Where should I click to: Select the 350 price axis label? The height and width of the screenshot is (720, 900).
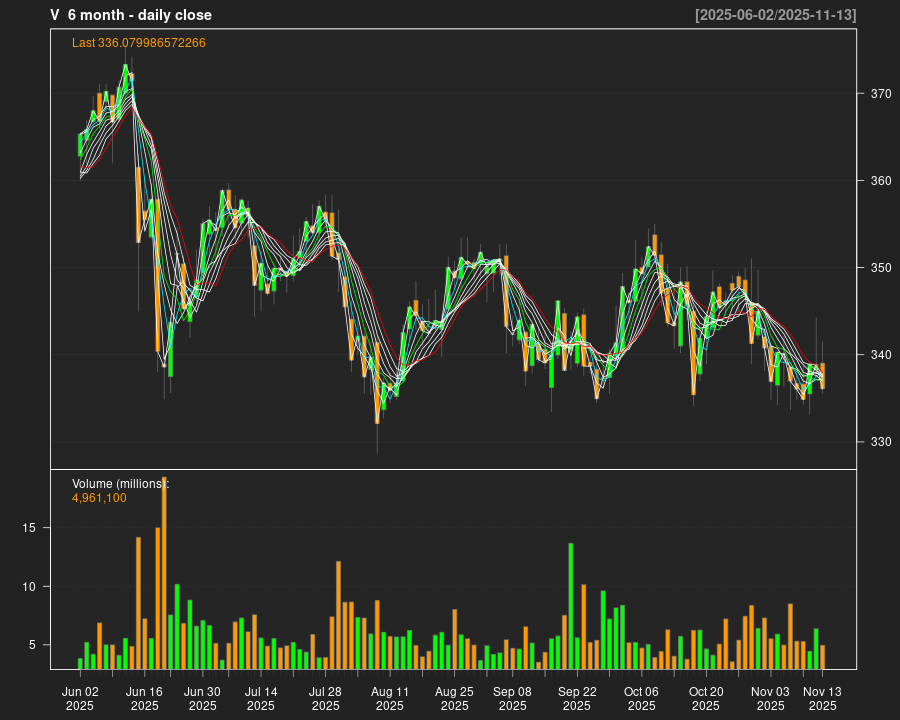click(881, 268)
